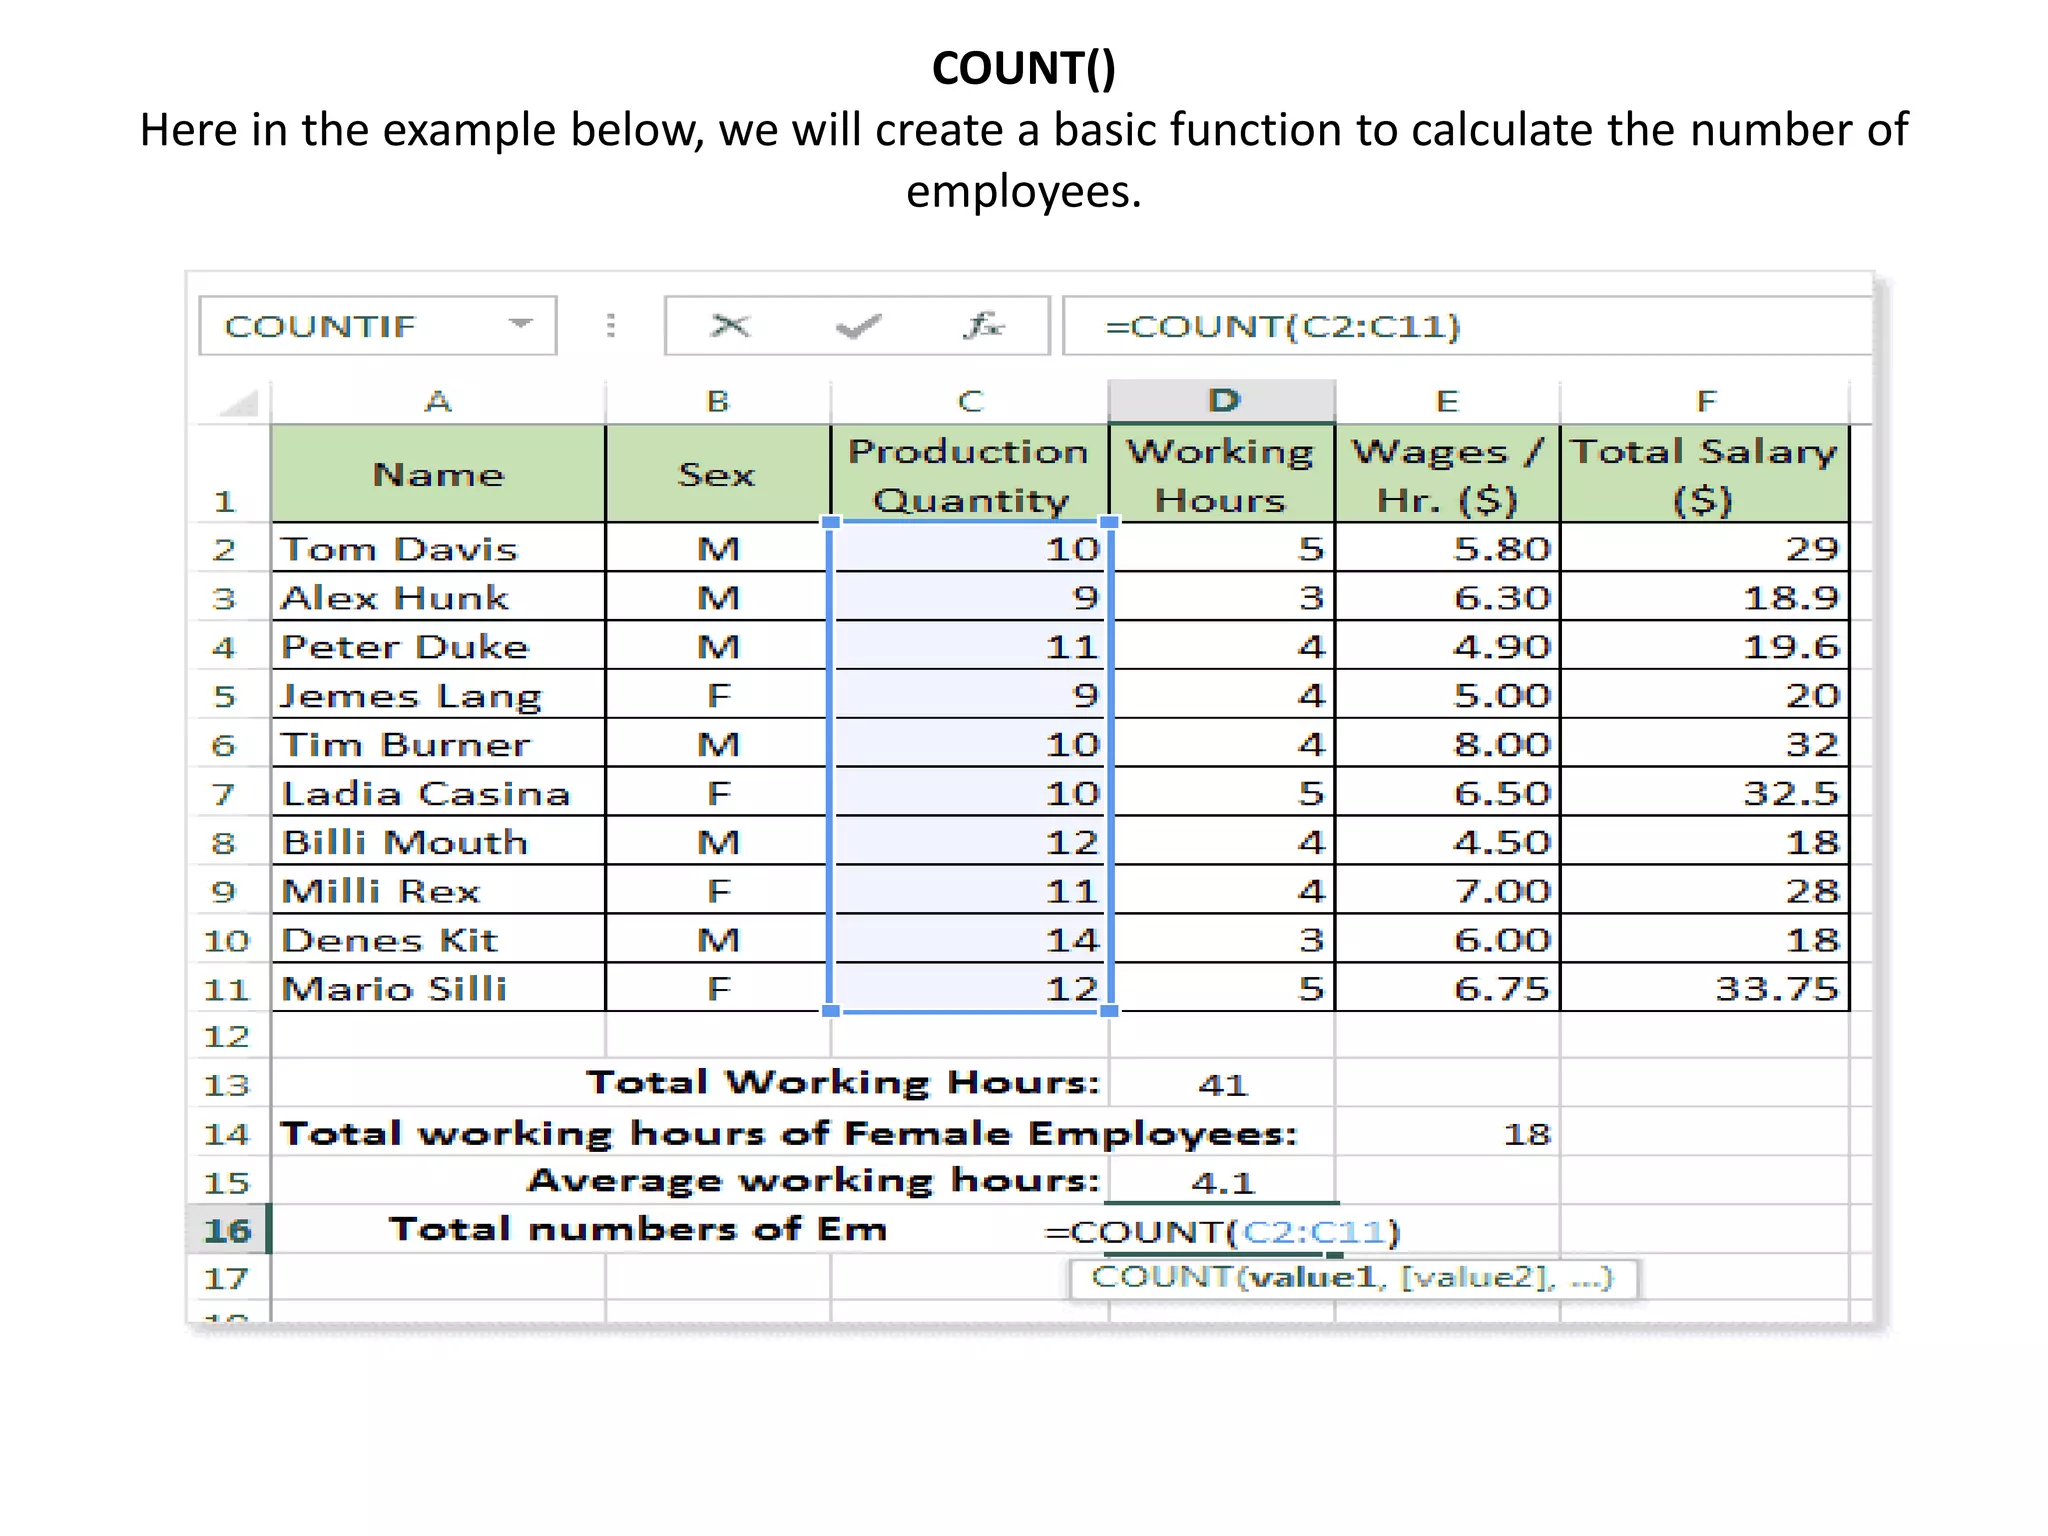This screenshot has height=1536, width=2048.
Task: Select column C header
Action: coord(970,402)
